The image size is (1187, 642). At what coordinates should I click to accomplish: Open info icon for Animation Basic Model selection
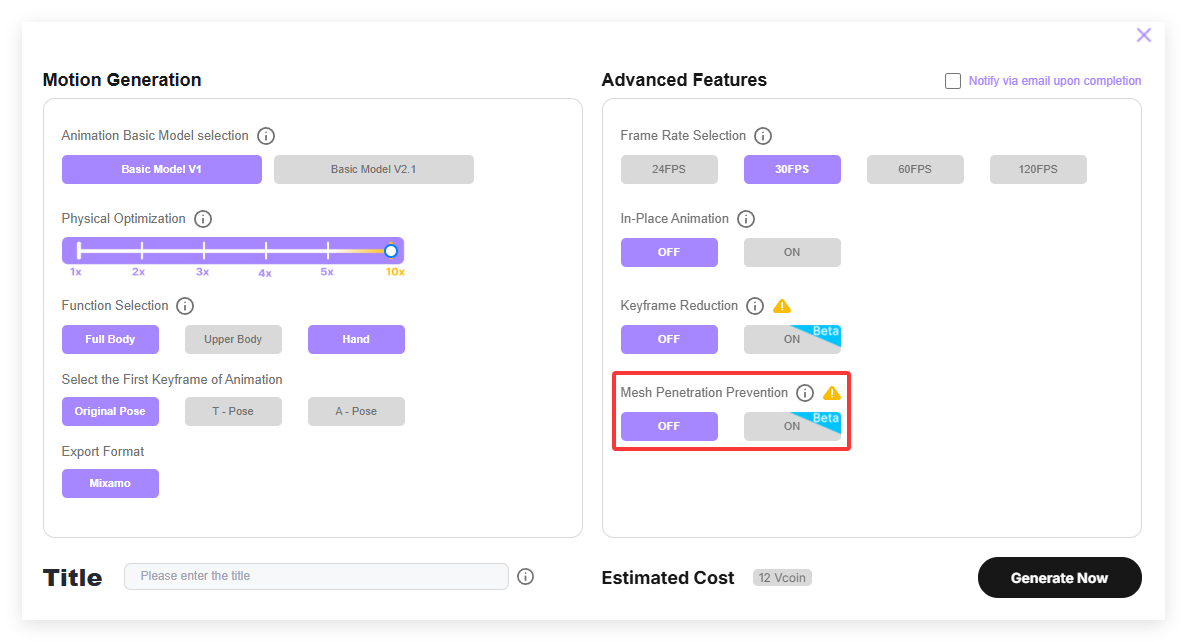(266, 136)
